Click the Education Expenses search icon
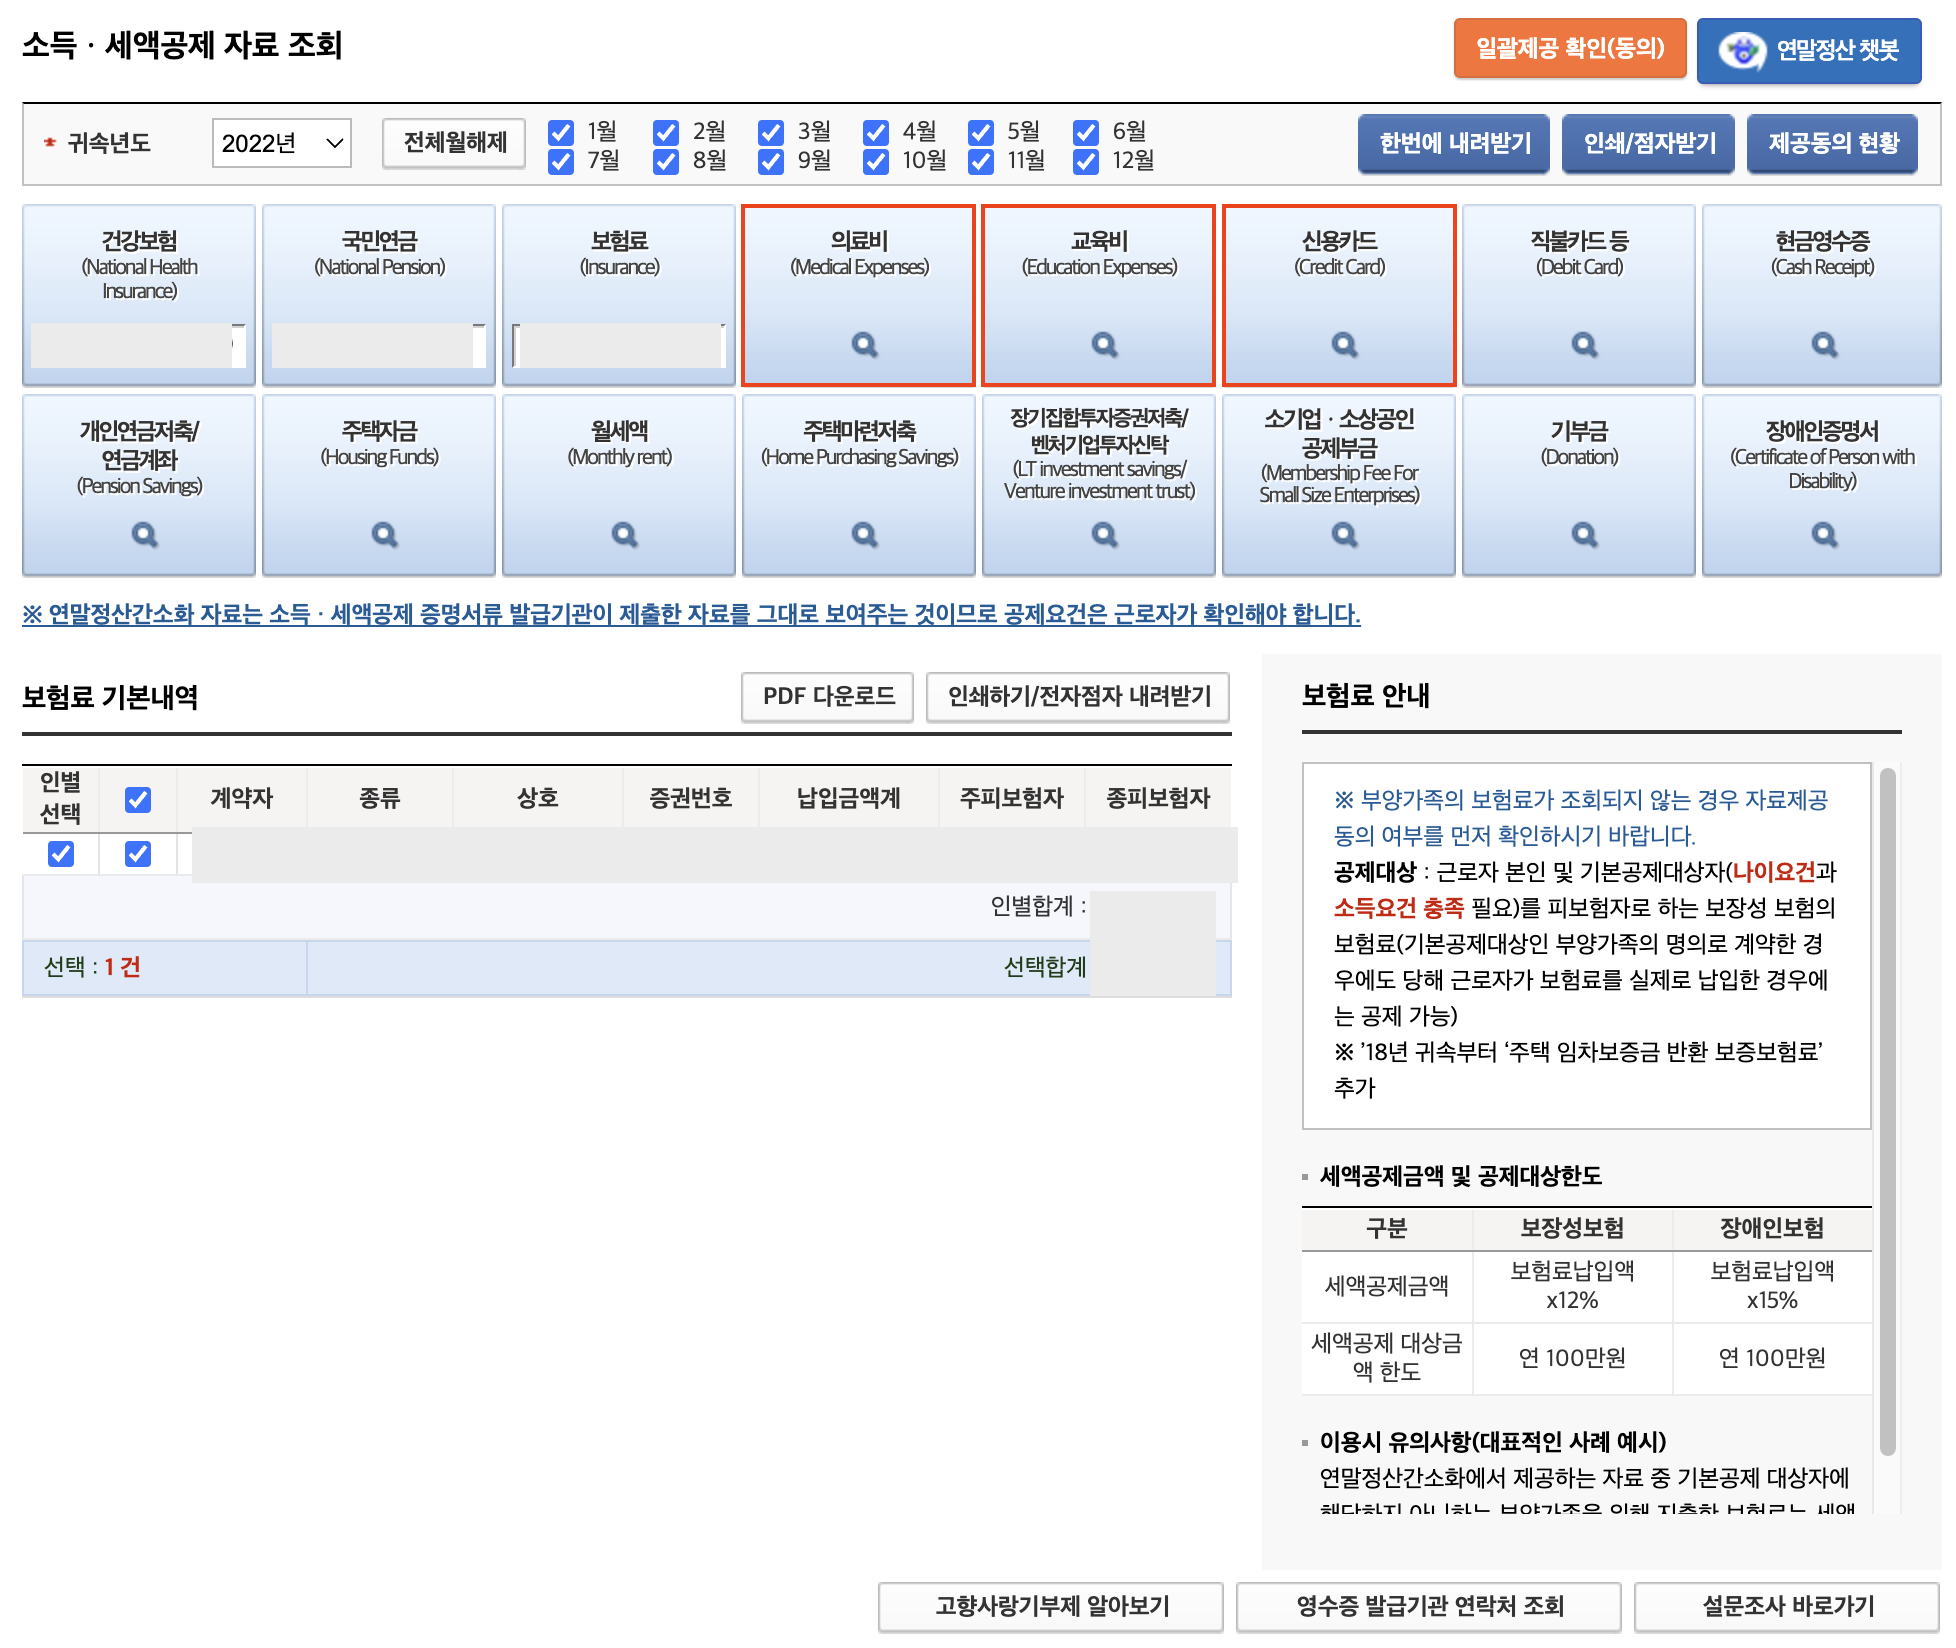Viewport: 1956px width, 1648px height. (x=1104, y=345)
